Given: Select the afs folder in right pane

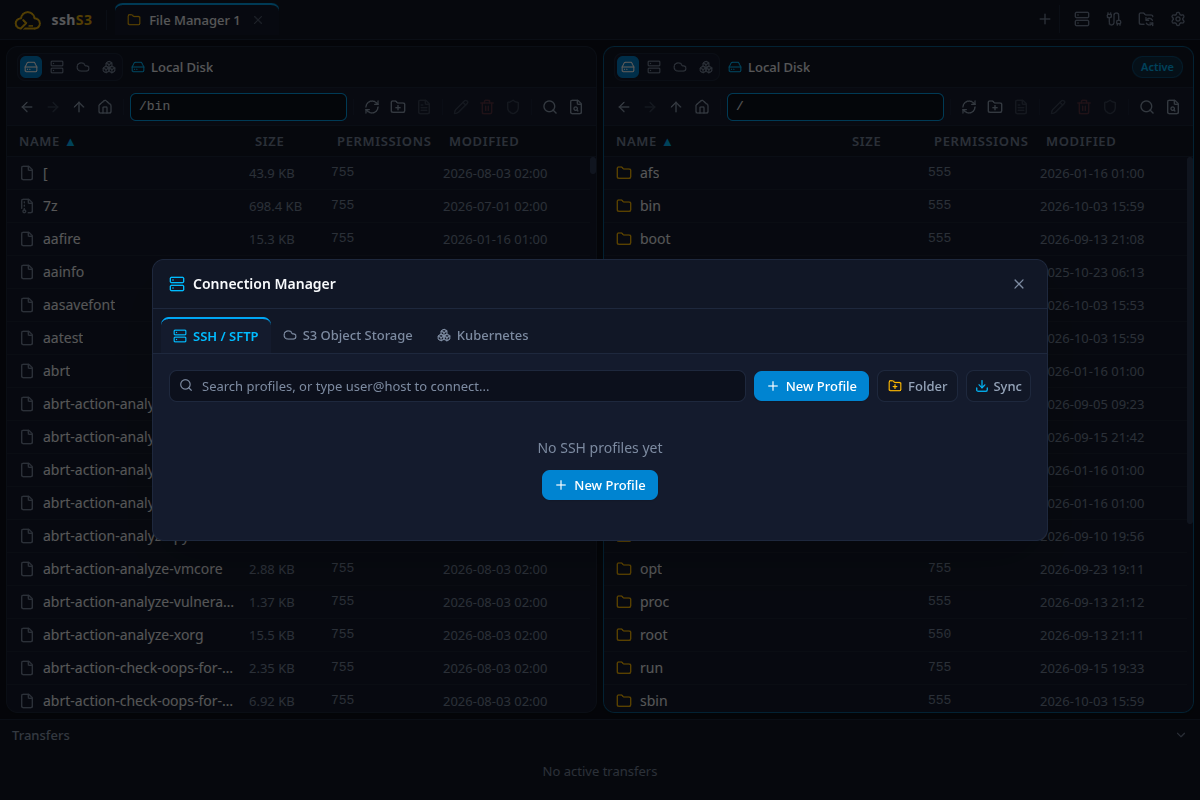Looking at the screenshot, I should [x=895, y=173].
